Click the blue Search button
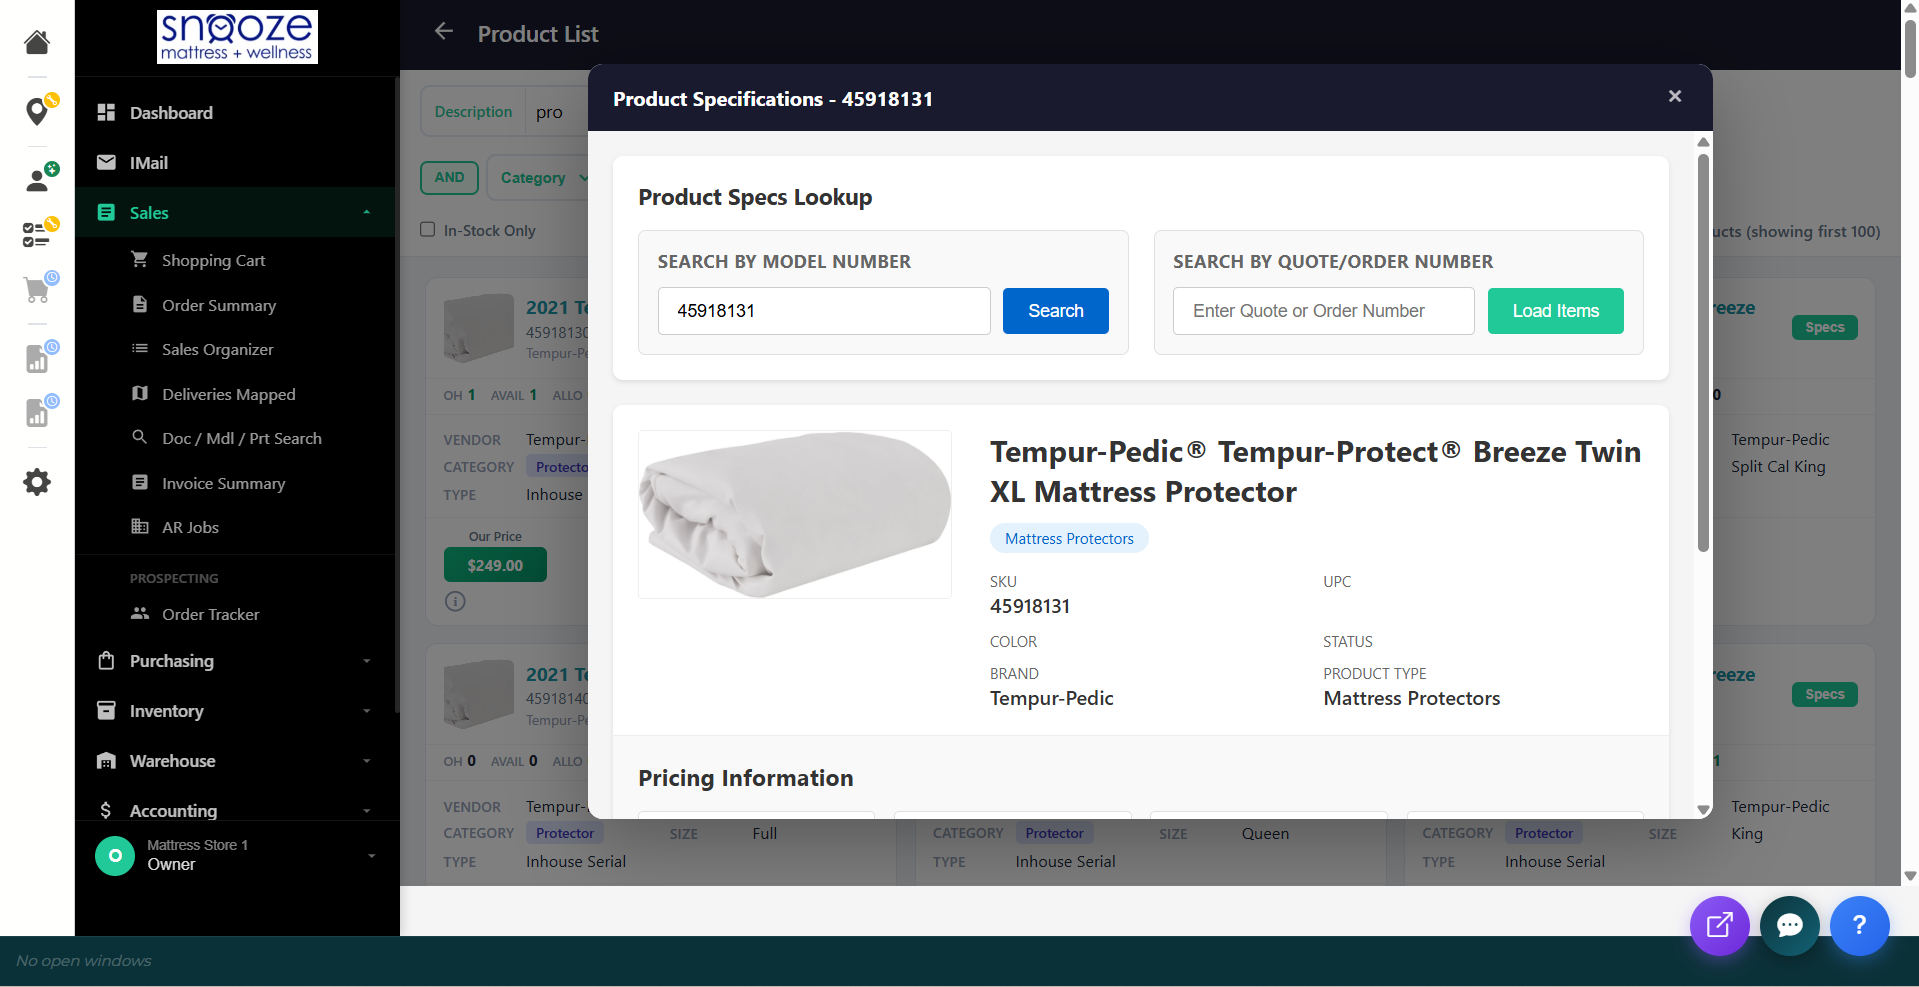Image resolution: width=1919 pixels, height=987 pixels. pyautogui.click(x=1055, y=311)
